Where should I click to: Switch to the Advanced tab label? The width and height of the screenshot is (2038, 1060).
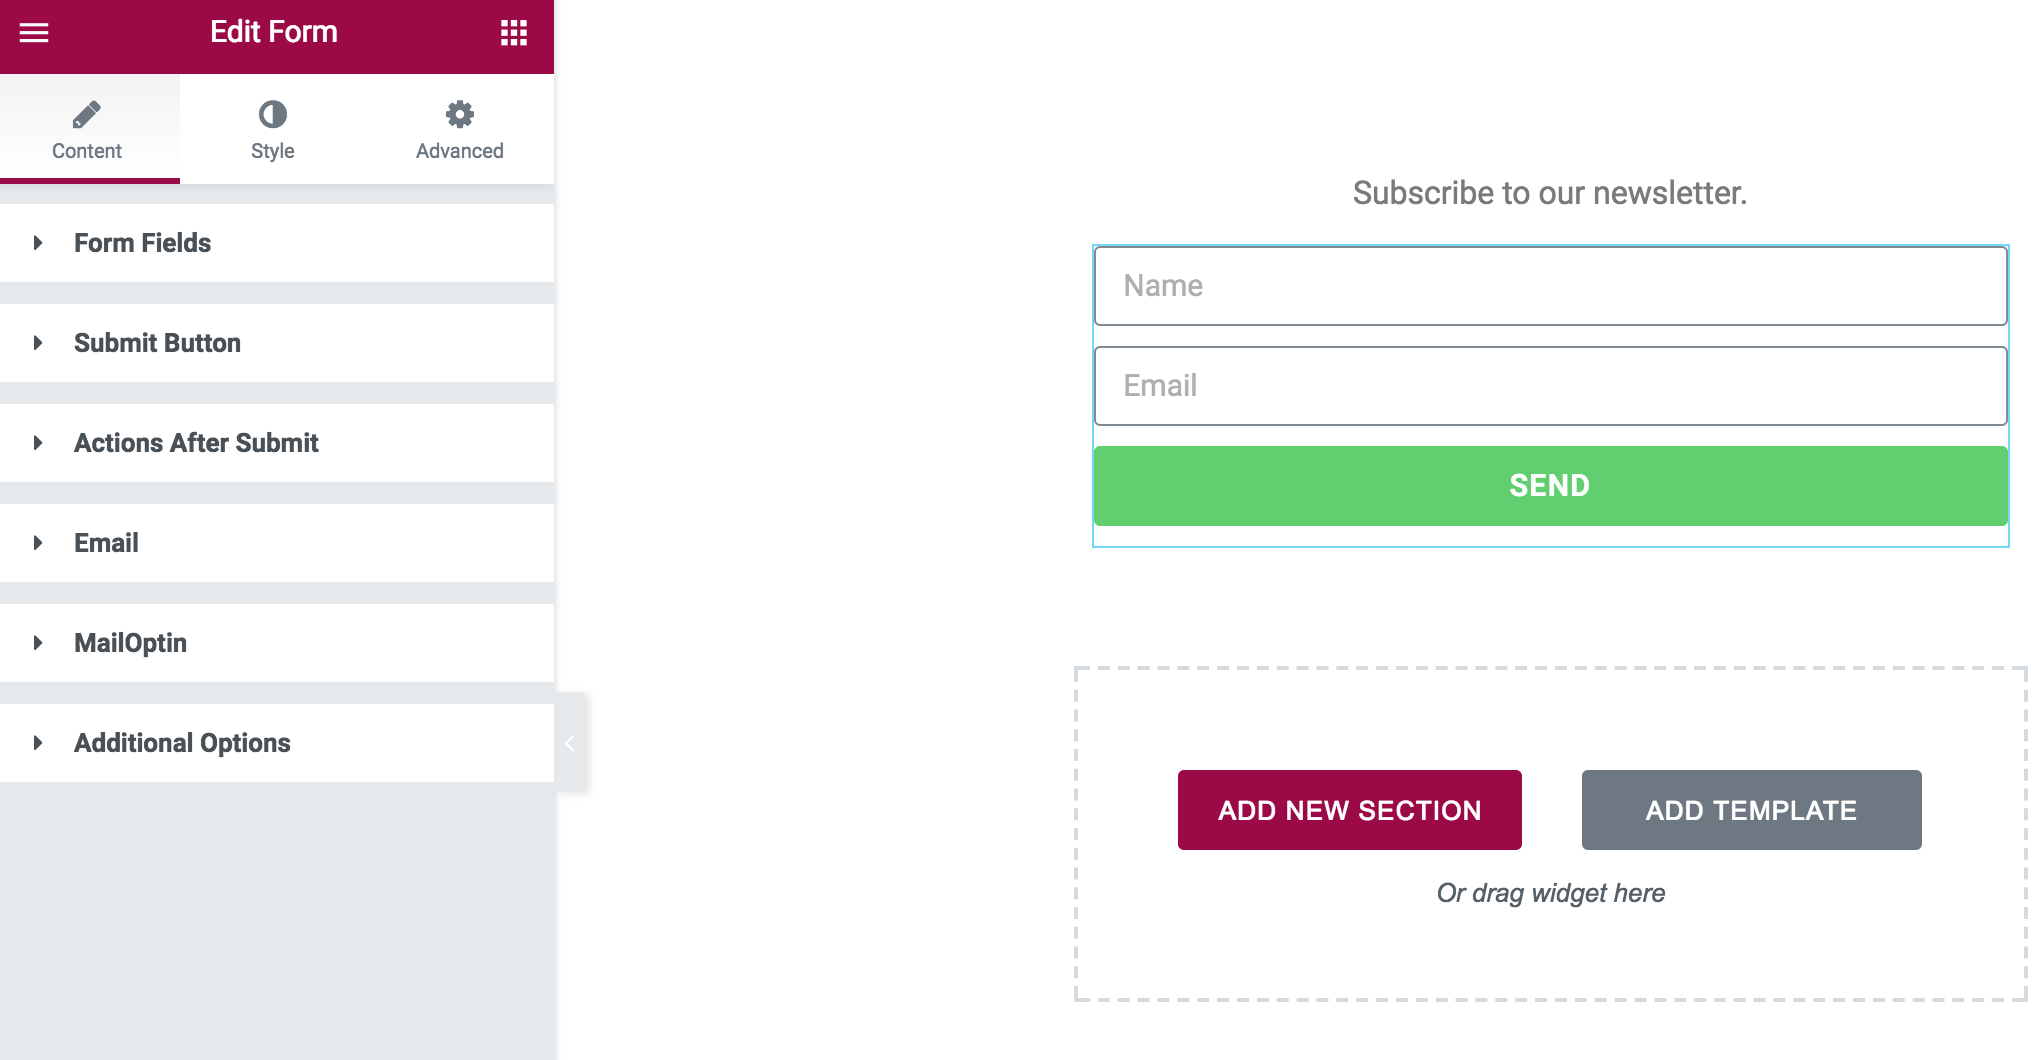pyautogui.click(x=459, y=151)
